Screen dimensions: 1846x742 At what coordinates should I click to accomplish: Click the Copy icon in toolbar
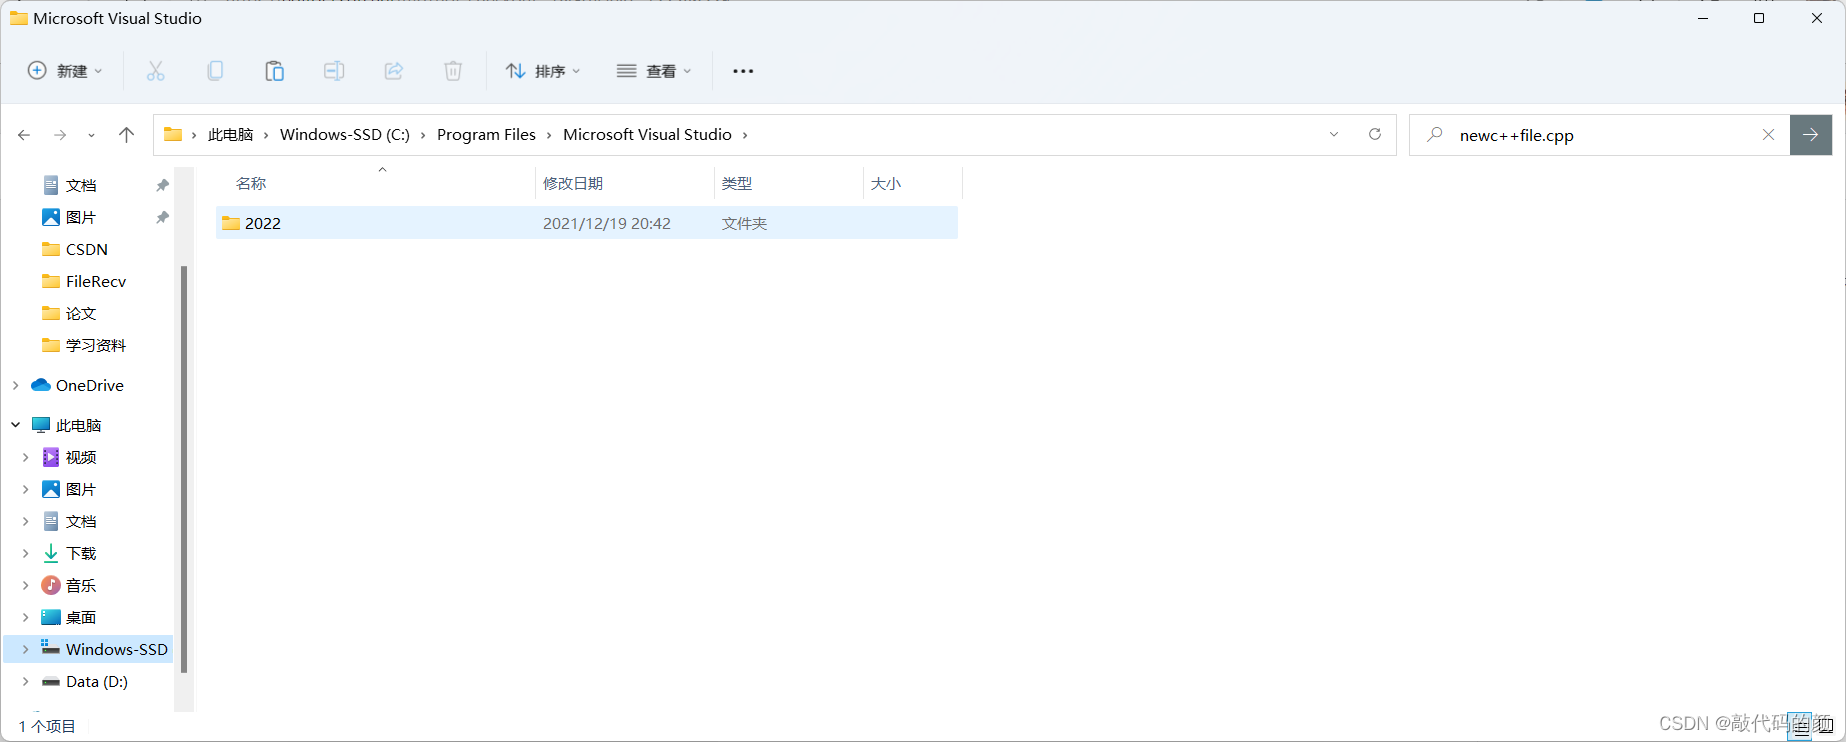pyautogui.click(x=215, y=71)
